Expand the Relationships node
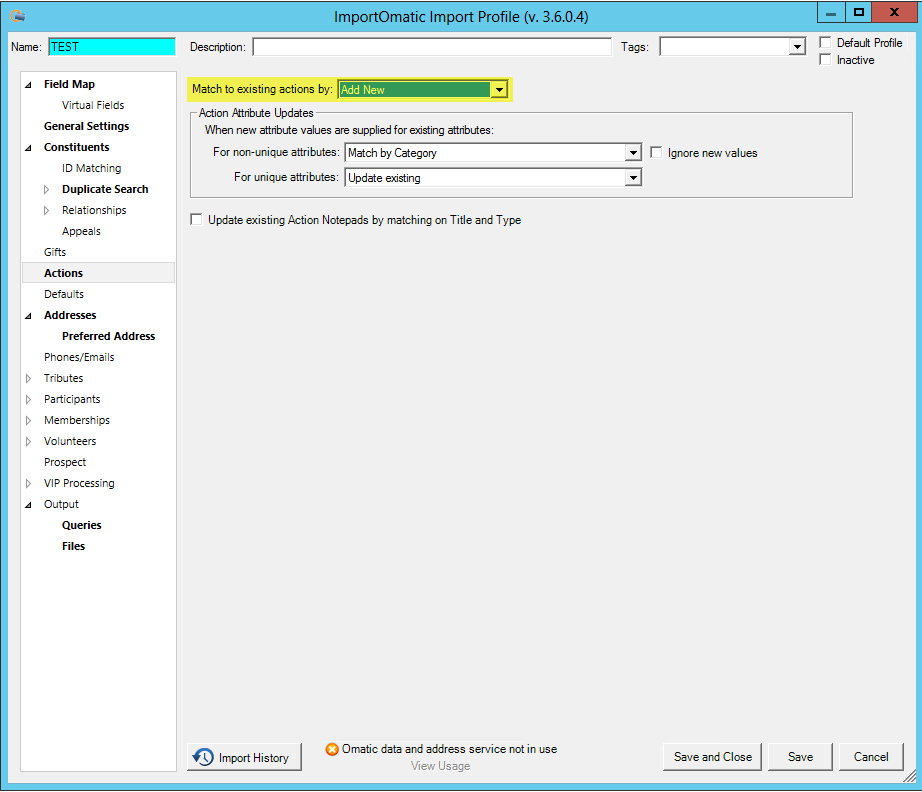 46,210
